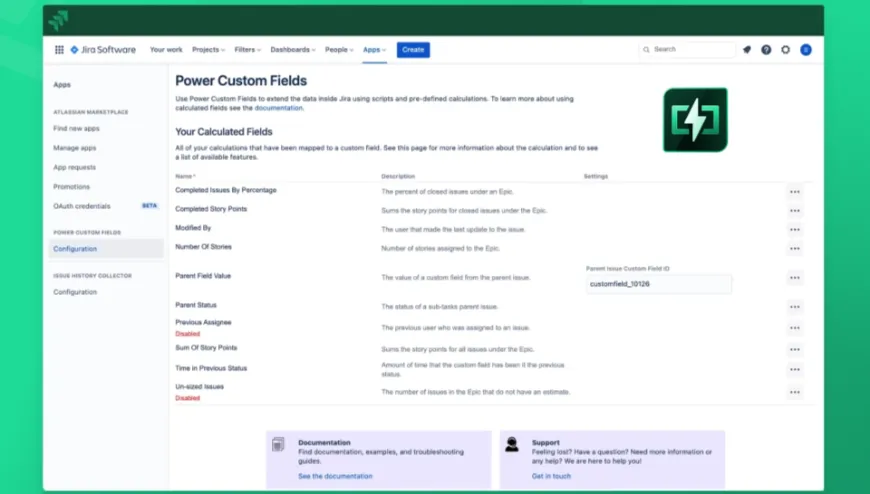Open the notifications icon in the header

747,49
